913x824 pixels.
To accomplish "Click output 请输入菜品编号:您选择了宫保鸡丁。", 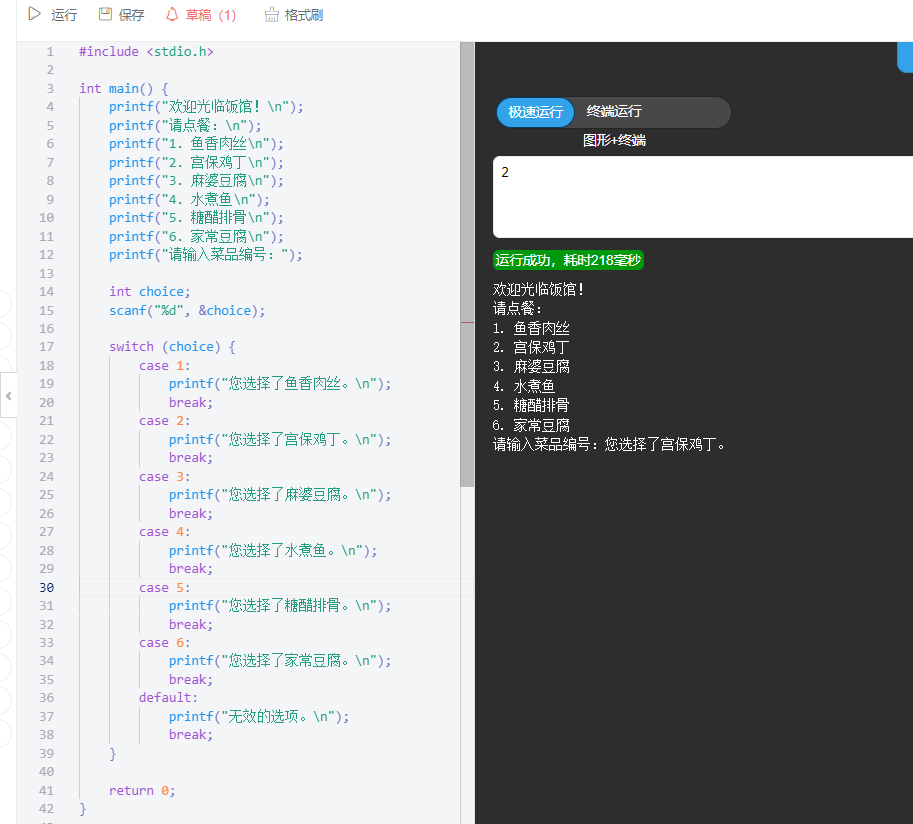I will [x=609, y=445].
